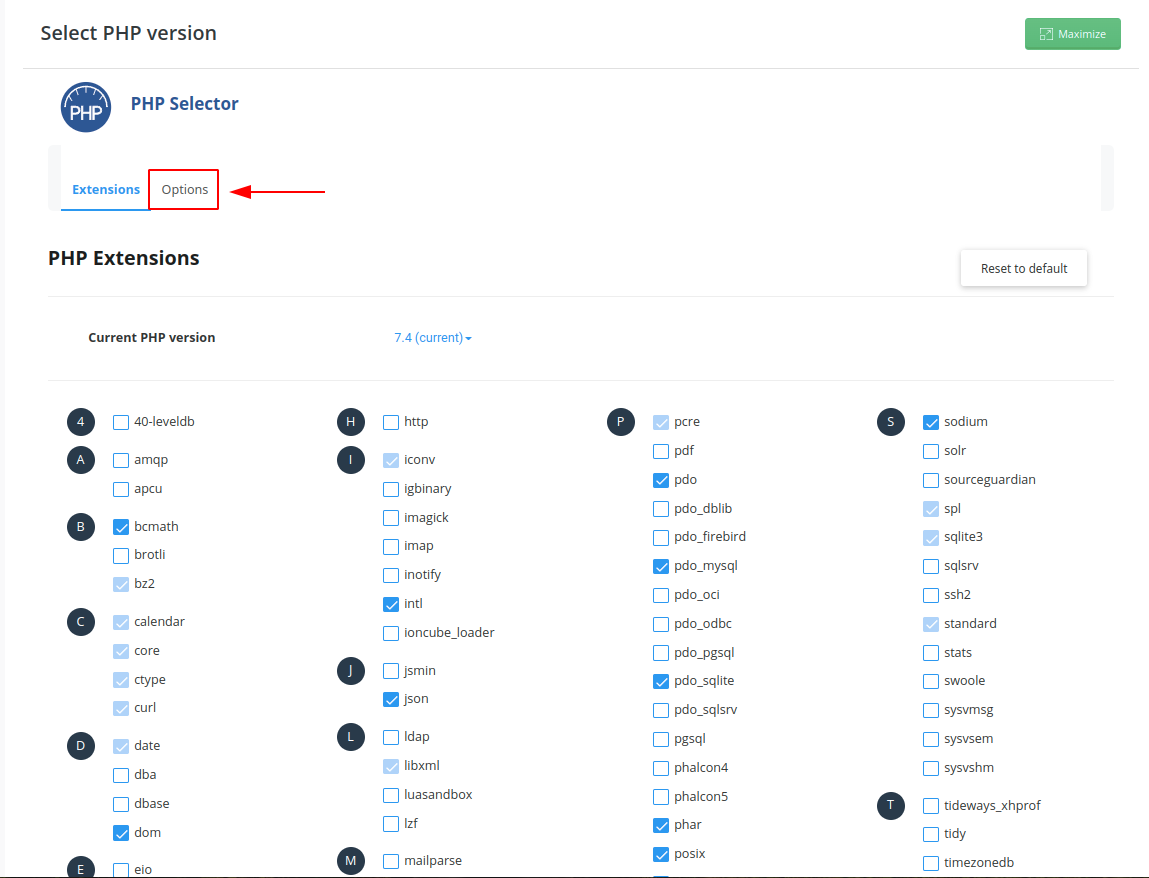
Task: Uncheck the pdo_mysql extension checkbox
Action: [661, 567]
